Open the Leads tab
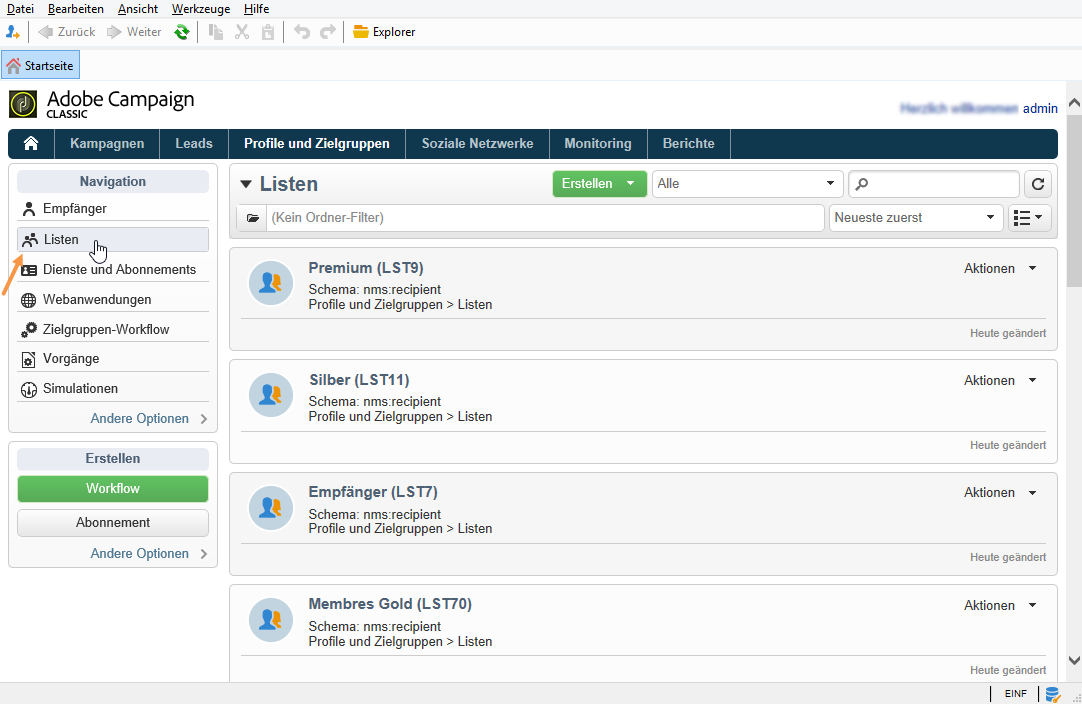The width and height of the screenshot is (1082, 704). click(x=194, y=144)
